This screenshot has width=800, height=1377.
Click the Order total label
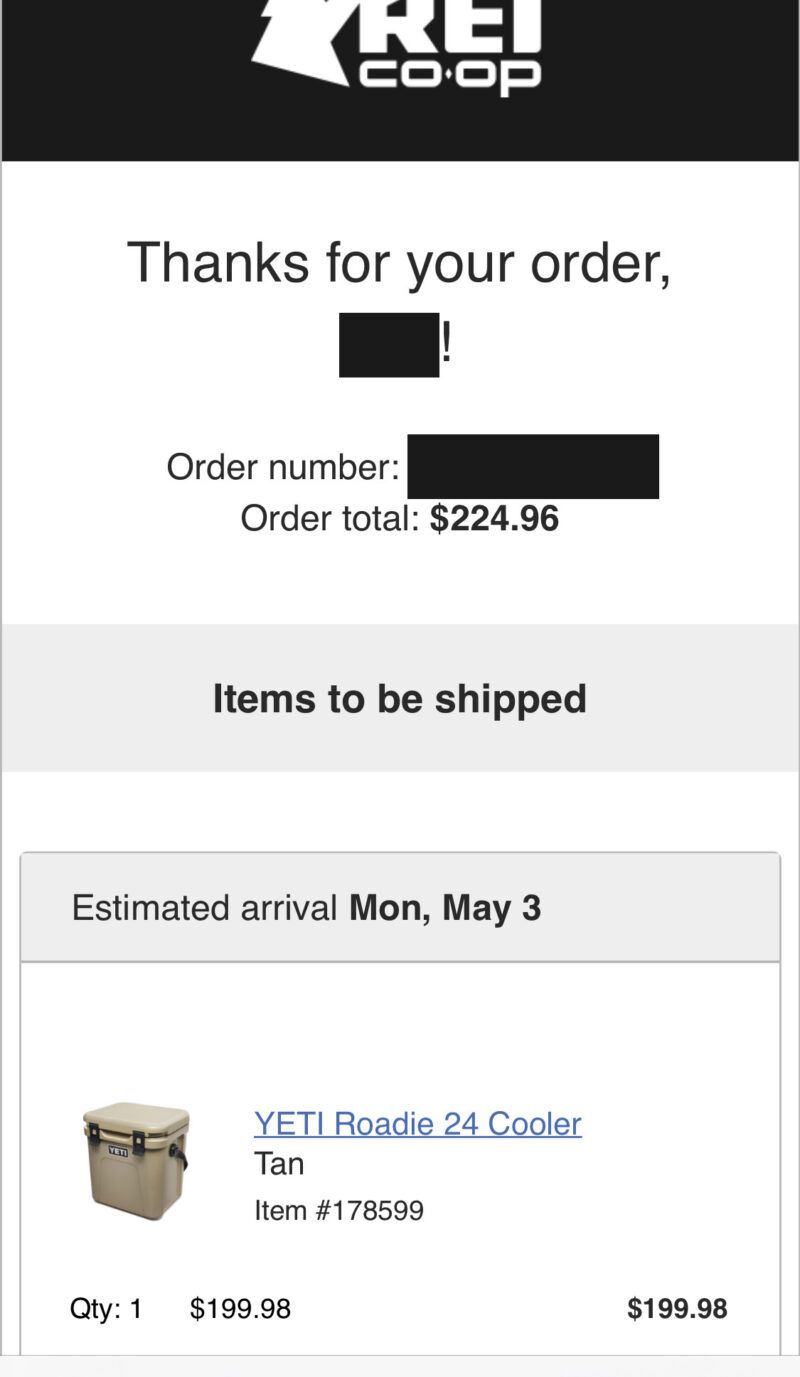[x=330, y=518]
